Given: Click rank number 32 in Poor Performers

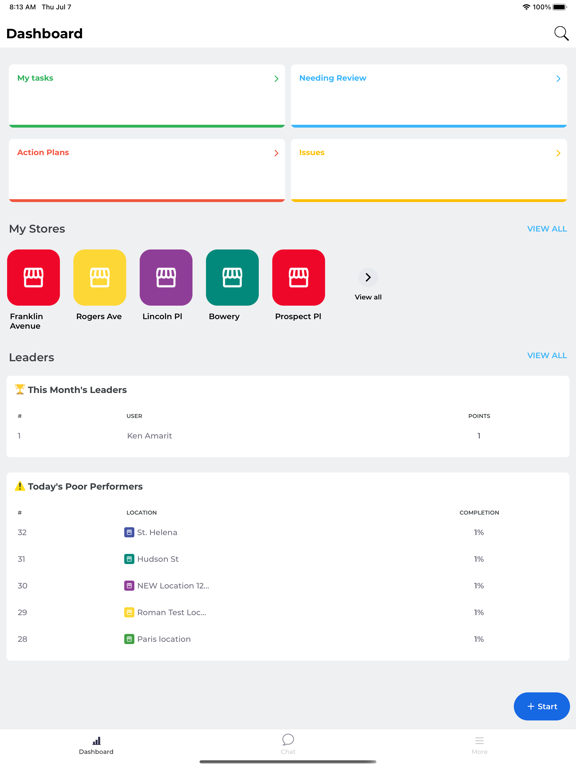Looking at the screenshot, I should point(22,532).
